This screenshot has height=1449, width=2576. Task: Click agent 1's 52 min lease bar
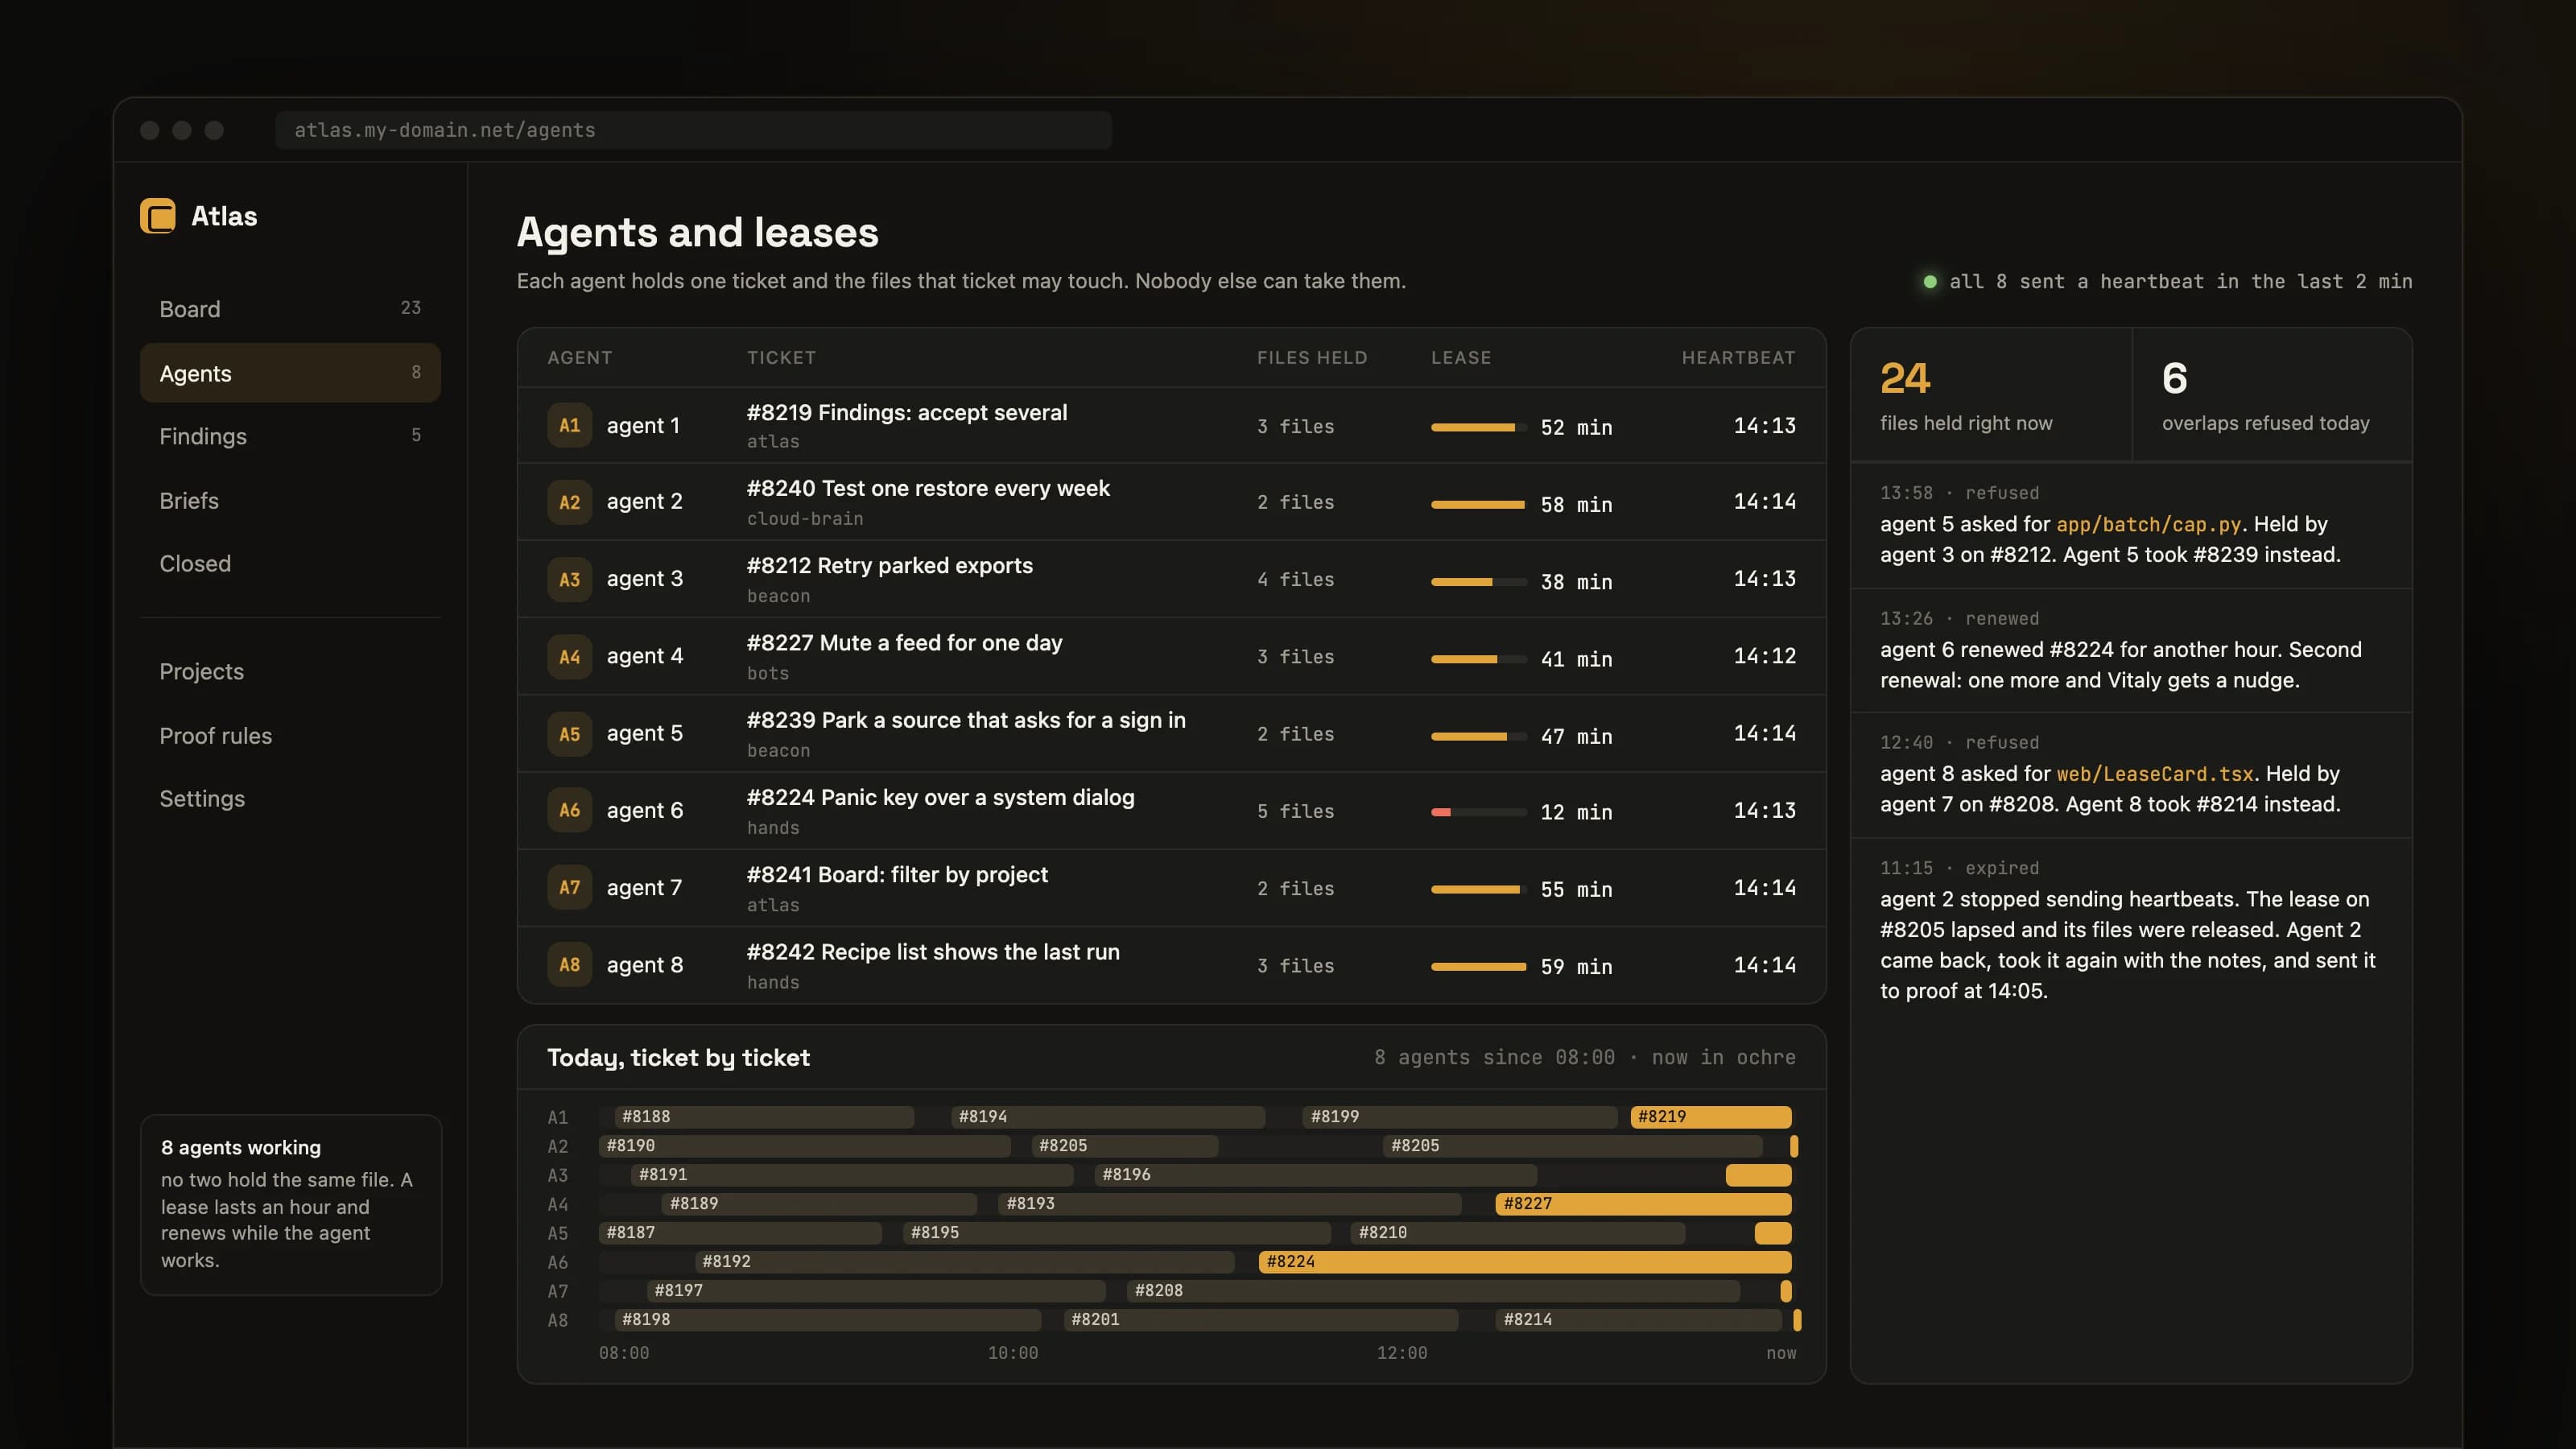(1478, 427)
